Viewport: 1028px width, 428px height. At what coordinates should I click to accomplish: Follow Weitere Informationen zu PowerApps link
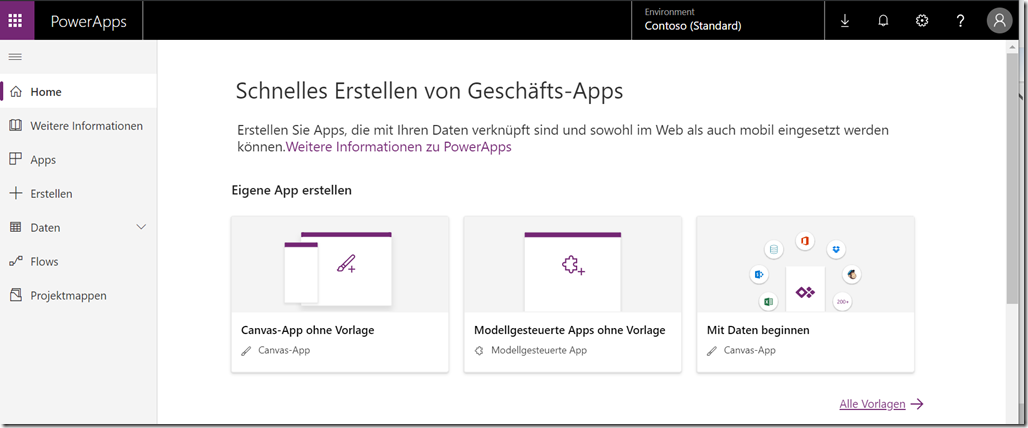[399, 147]
